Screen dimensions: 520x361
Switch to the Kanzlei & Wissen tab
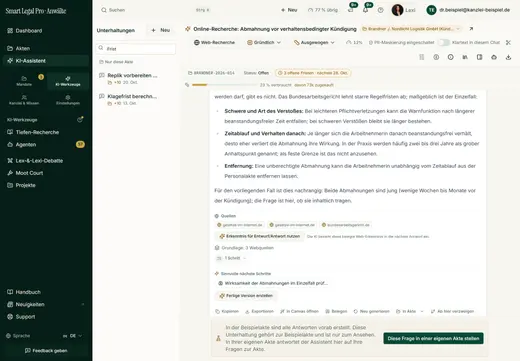point(24,100)
